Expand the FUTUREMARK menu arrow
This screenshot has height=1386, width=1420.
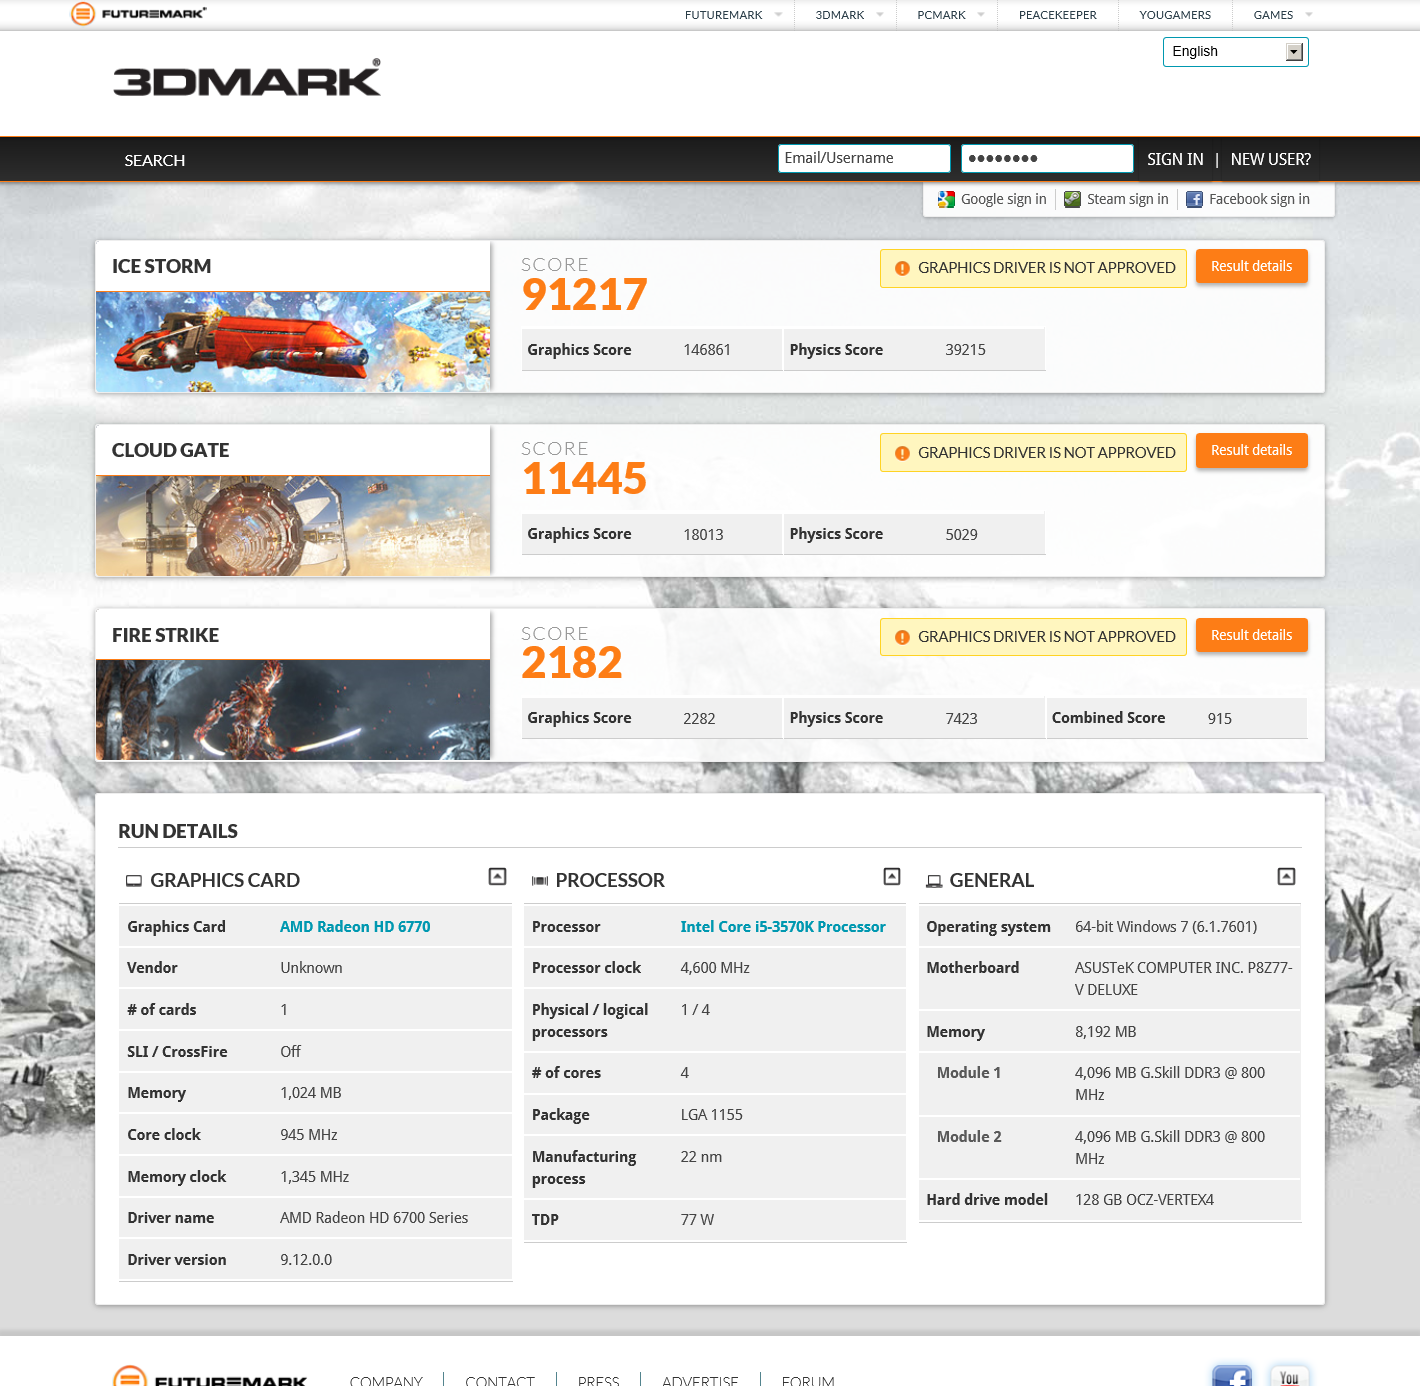(x=778, y=15)
